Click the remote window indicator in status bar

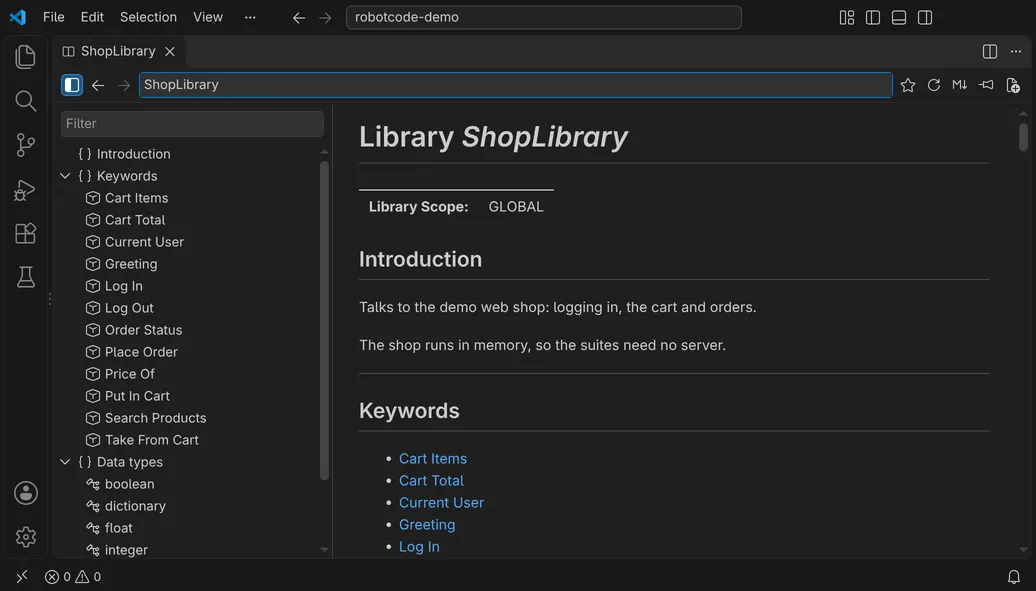pyautogui.click(x=22, y=576)
